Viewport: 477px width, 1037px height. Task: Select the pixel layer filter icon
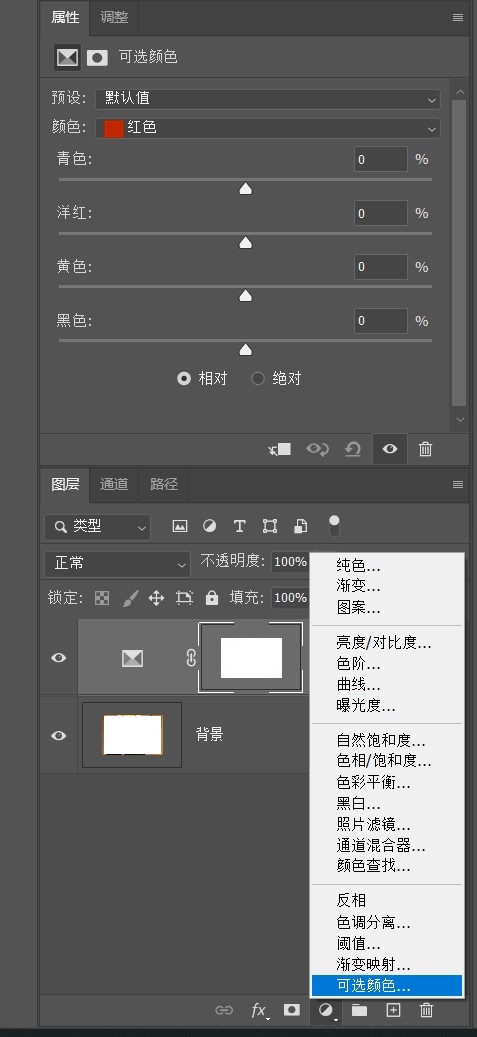pyautogui.click(x=179, y=526)
